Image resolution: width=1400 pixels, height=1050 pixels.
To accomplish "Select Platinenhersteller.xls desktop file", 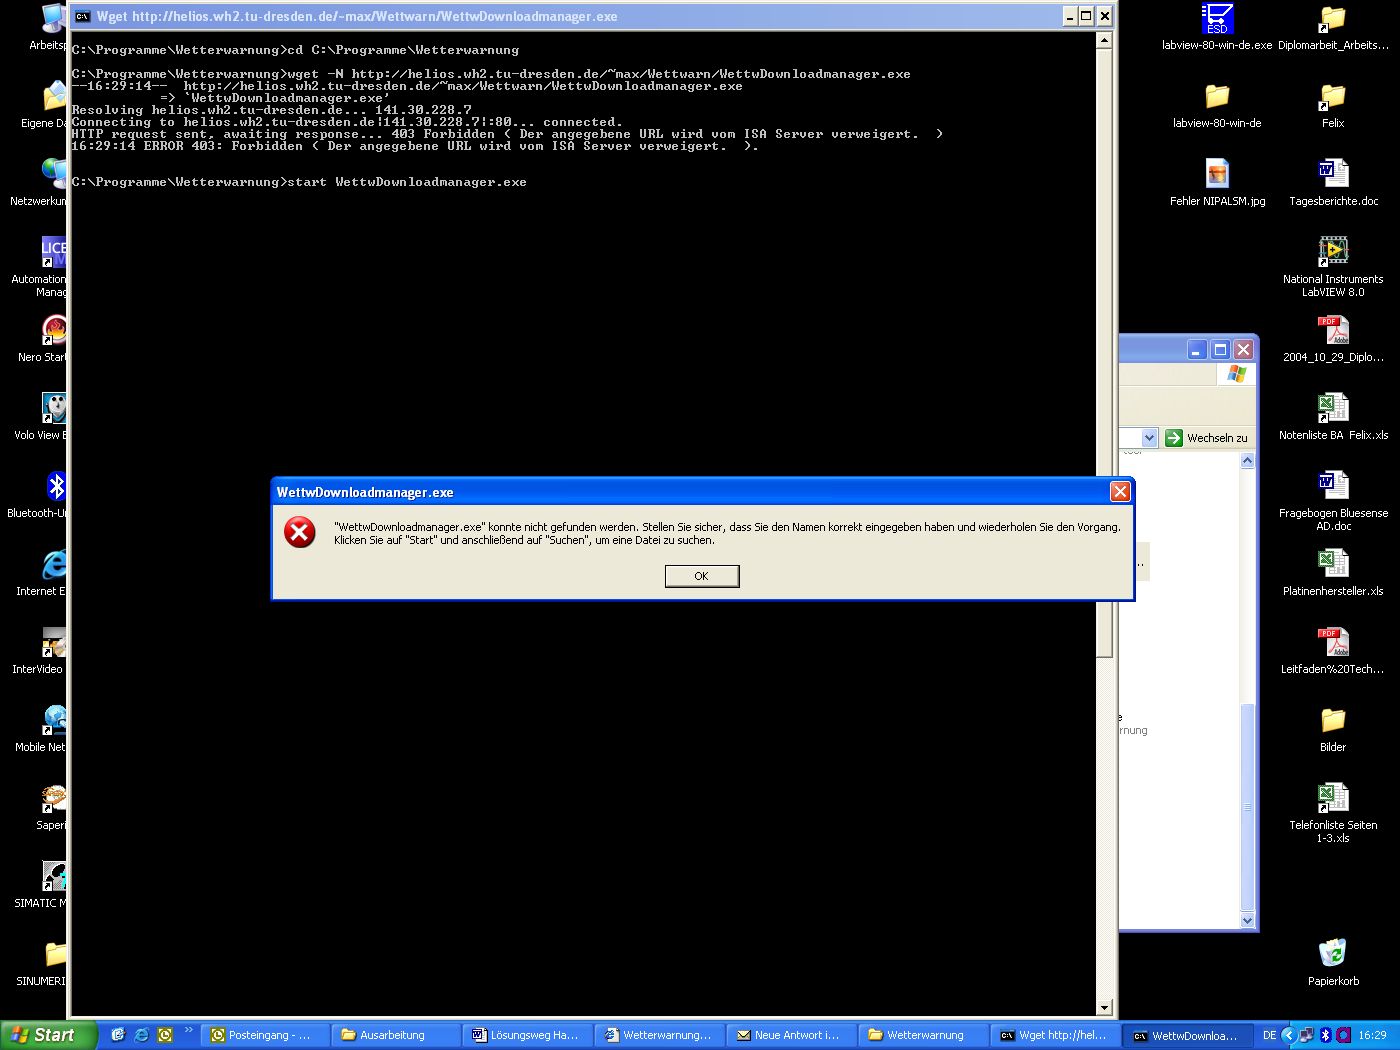I will [1332, 565].
